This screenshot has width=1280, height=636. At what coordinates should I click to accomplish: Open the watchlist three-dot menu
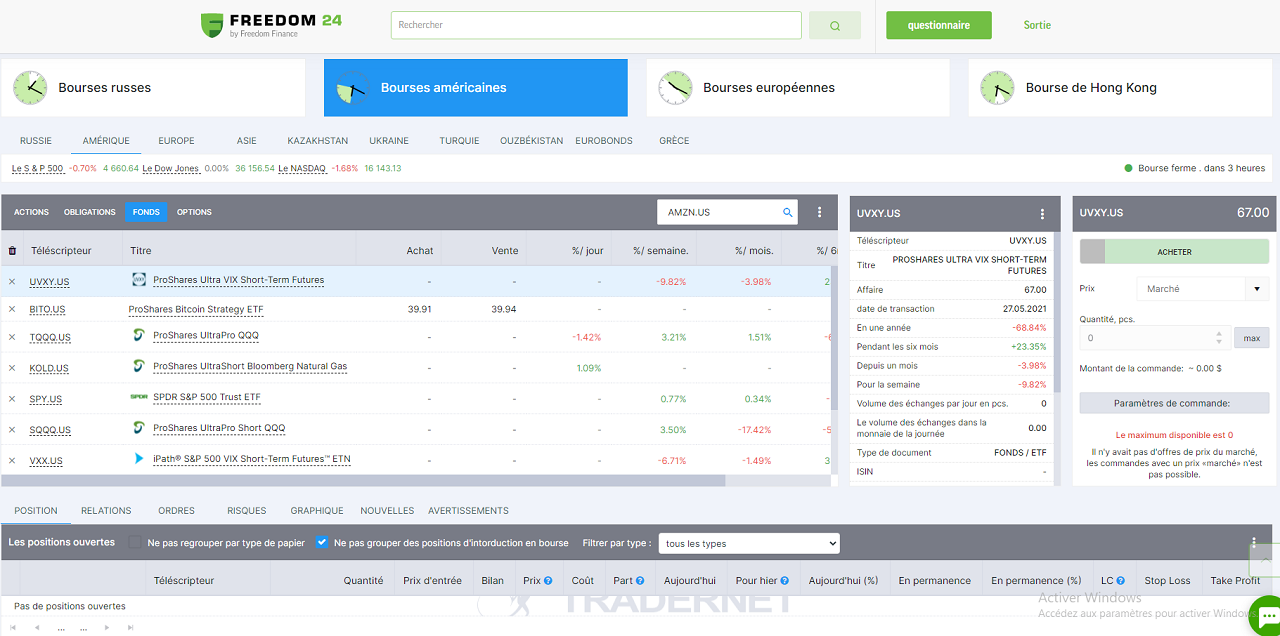point(820,212)
